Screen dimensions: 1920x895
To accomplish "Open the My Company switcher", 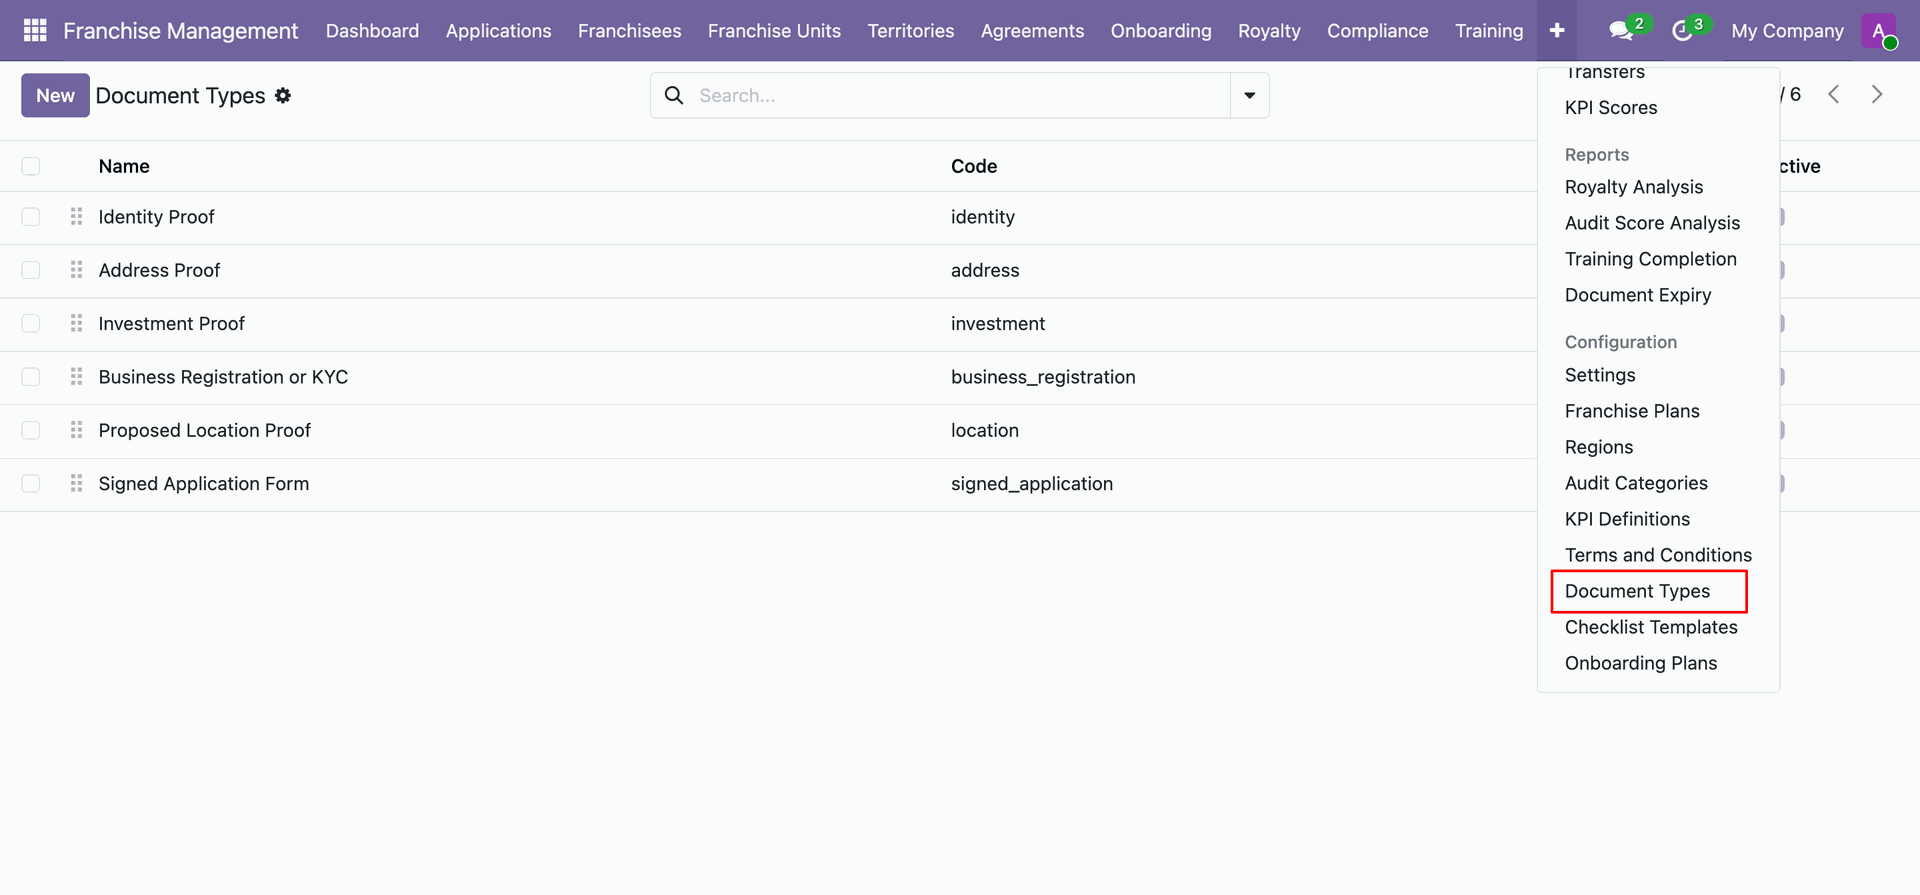I will coord(1787,31).
